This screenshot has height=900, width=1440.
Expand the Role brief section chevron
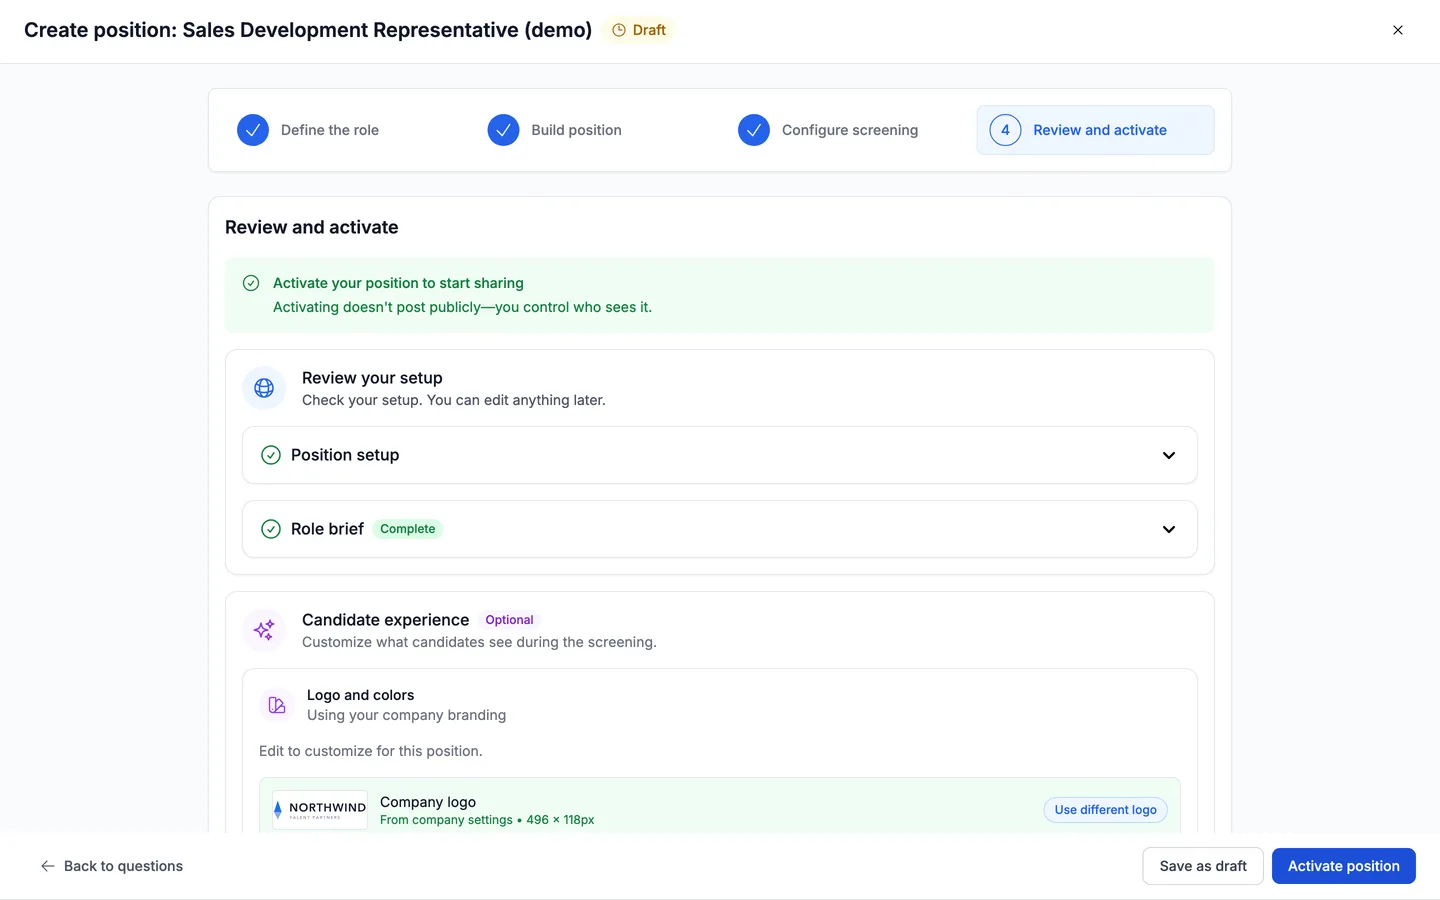coord(1169,529)
